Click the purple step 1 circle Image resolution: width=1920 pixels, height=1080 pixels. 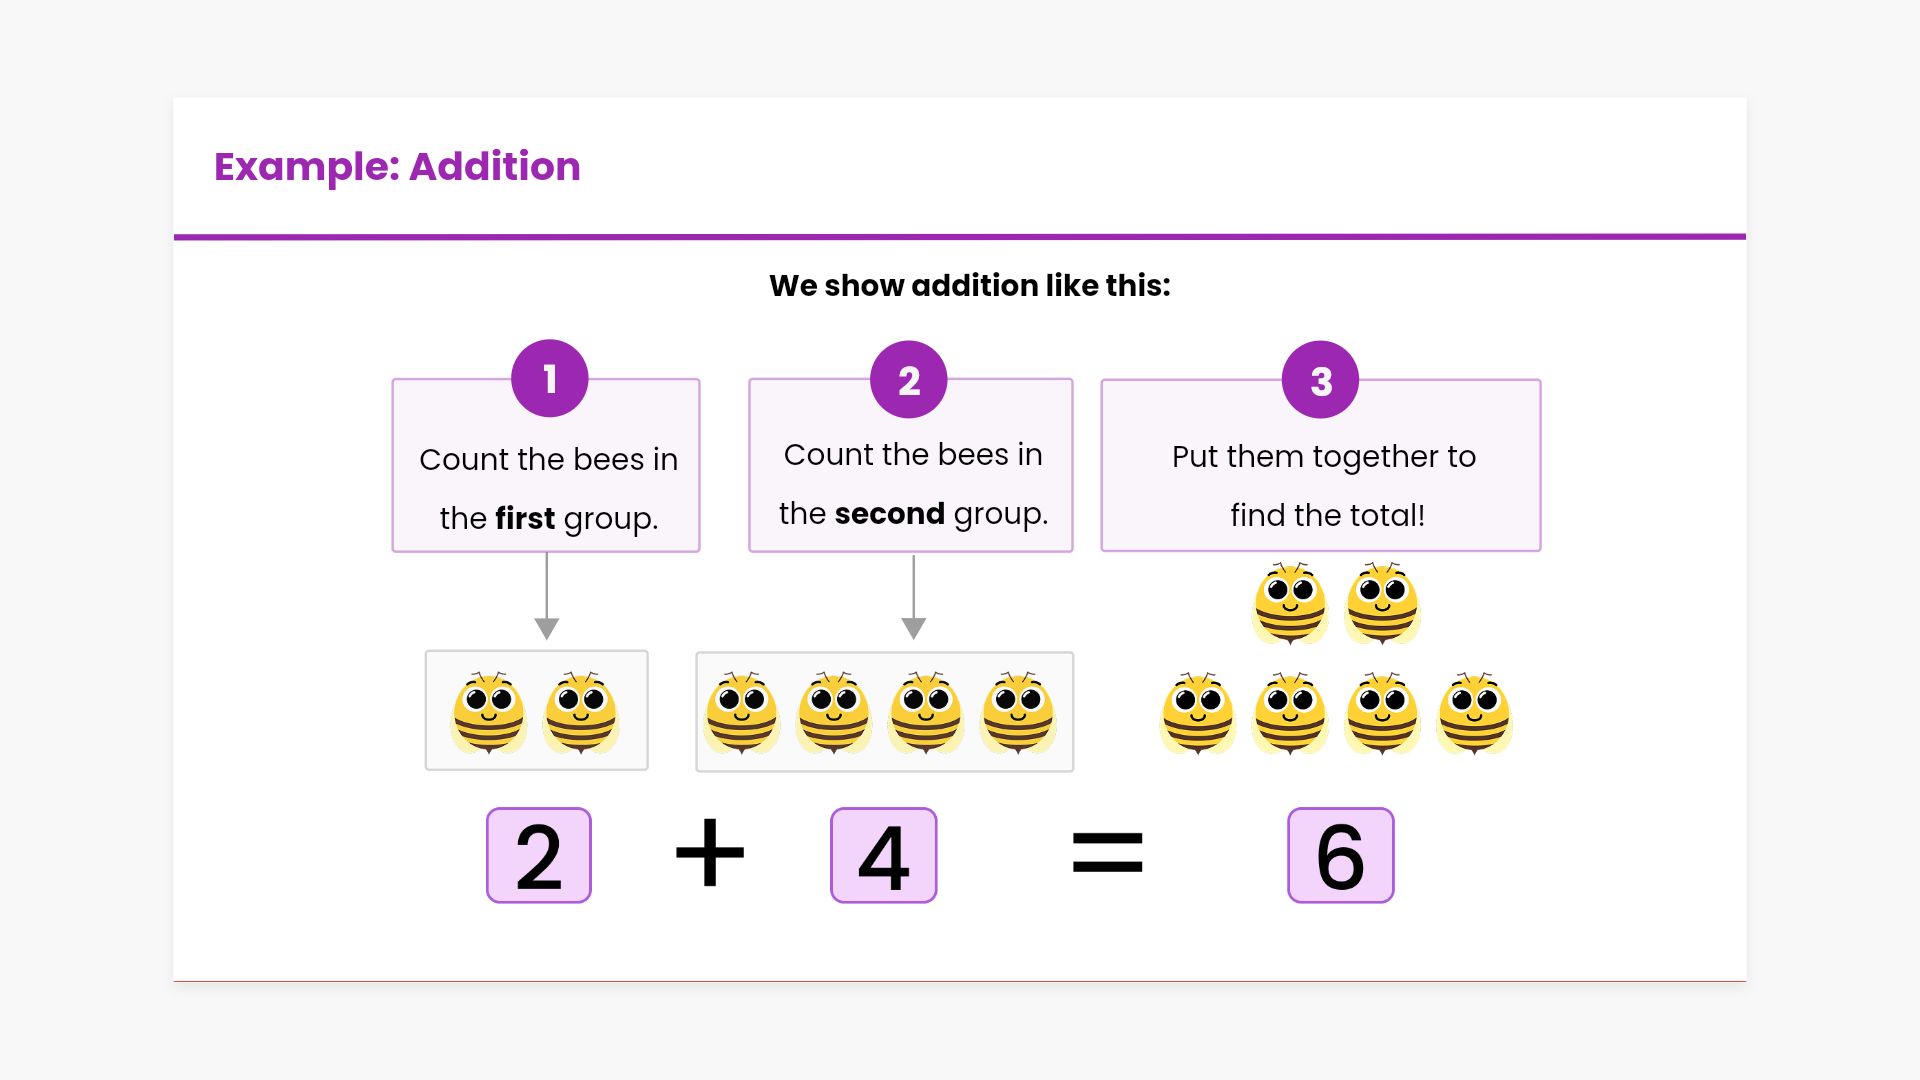[x=549, y=379]
